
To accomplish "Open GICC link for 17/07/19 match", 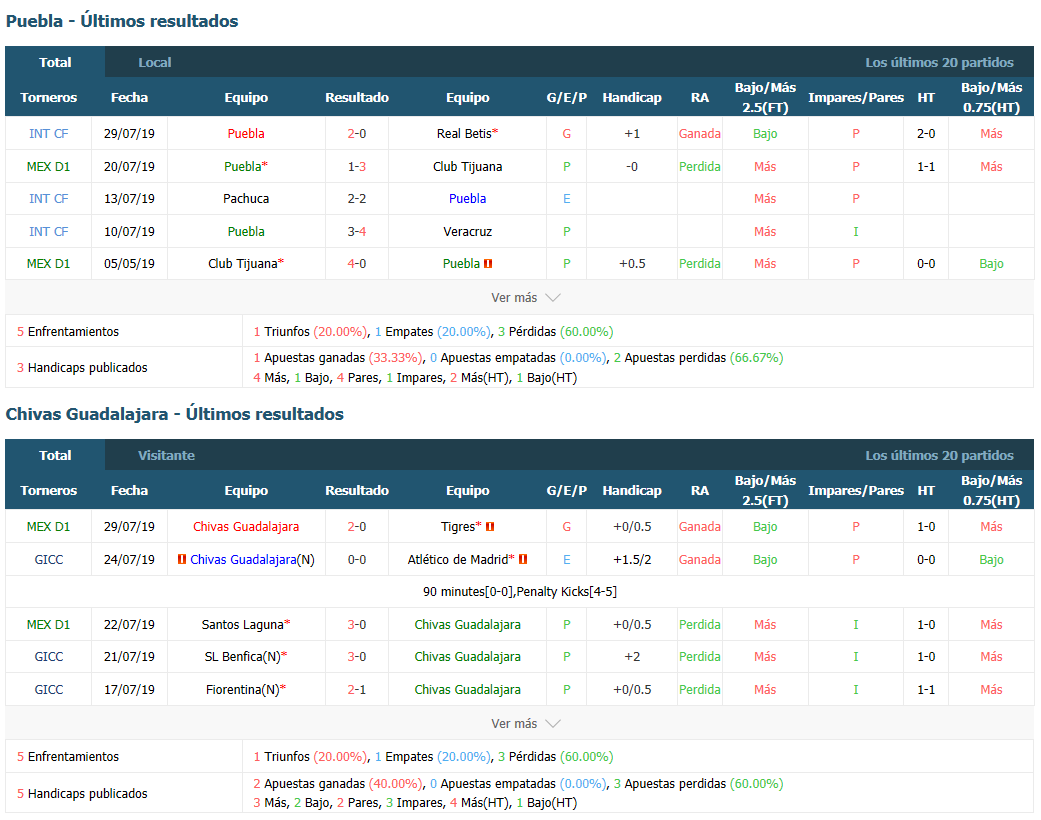I will point(48,690).
